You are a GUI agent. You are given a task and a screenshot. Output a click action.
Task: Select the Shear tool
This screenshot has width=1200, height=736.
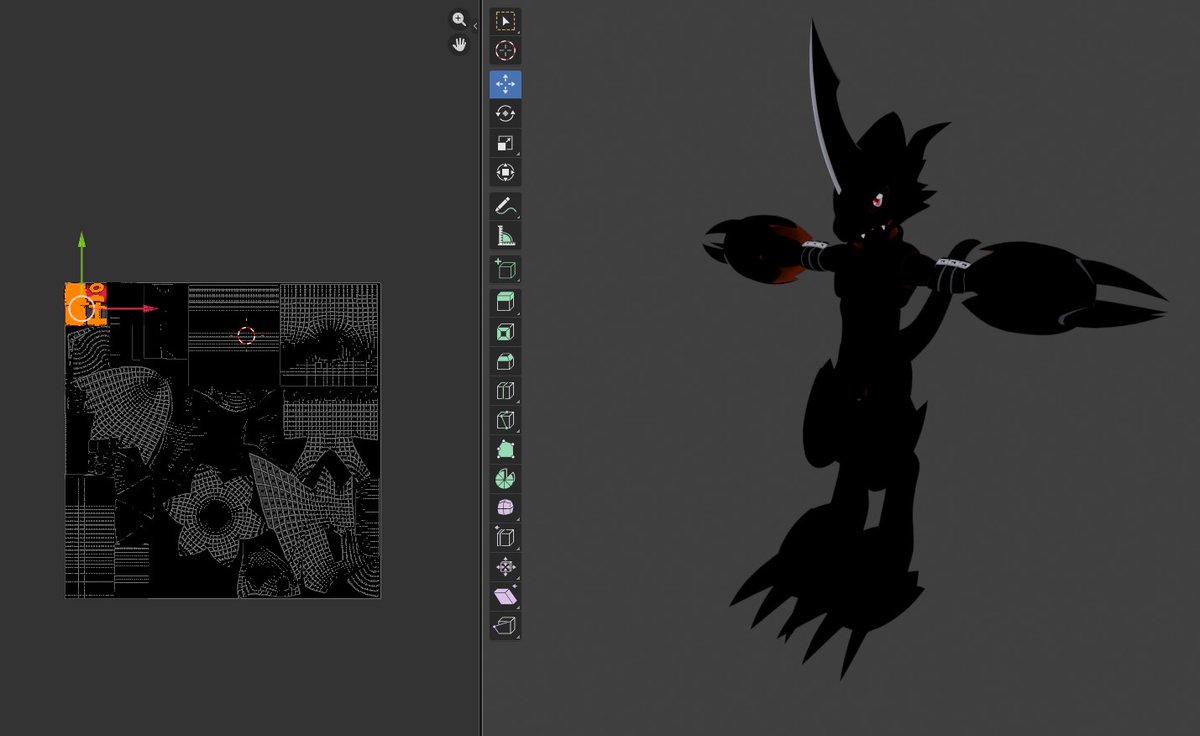[x=505, y=597]
